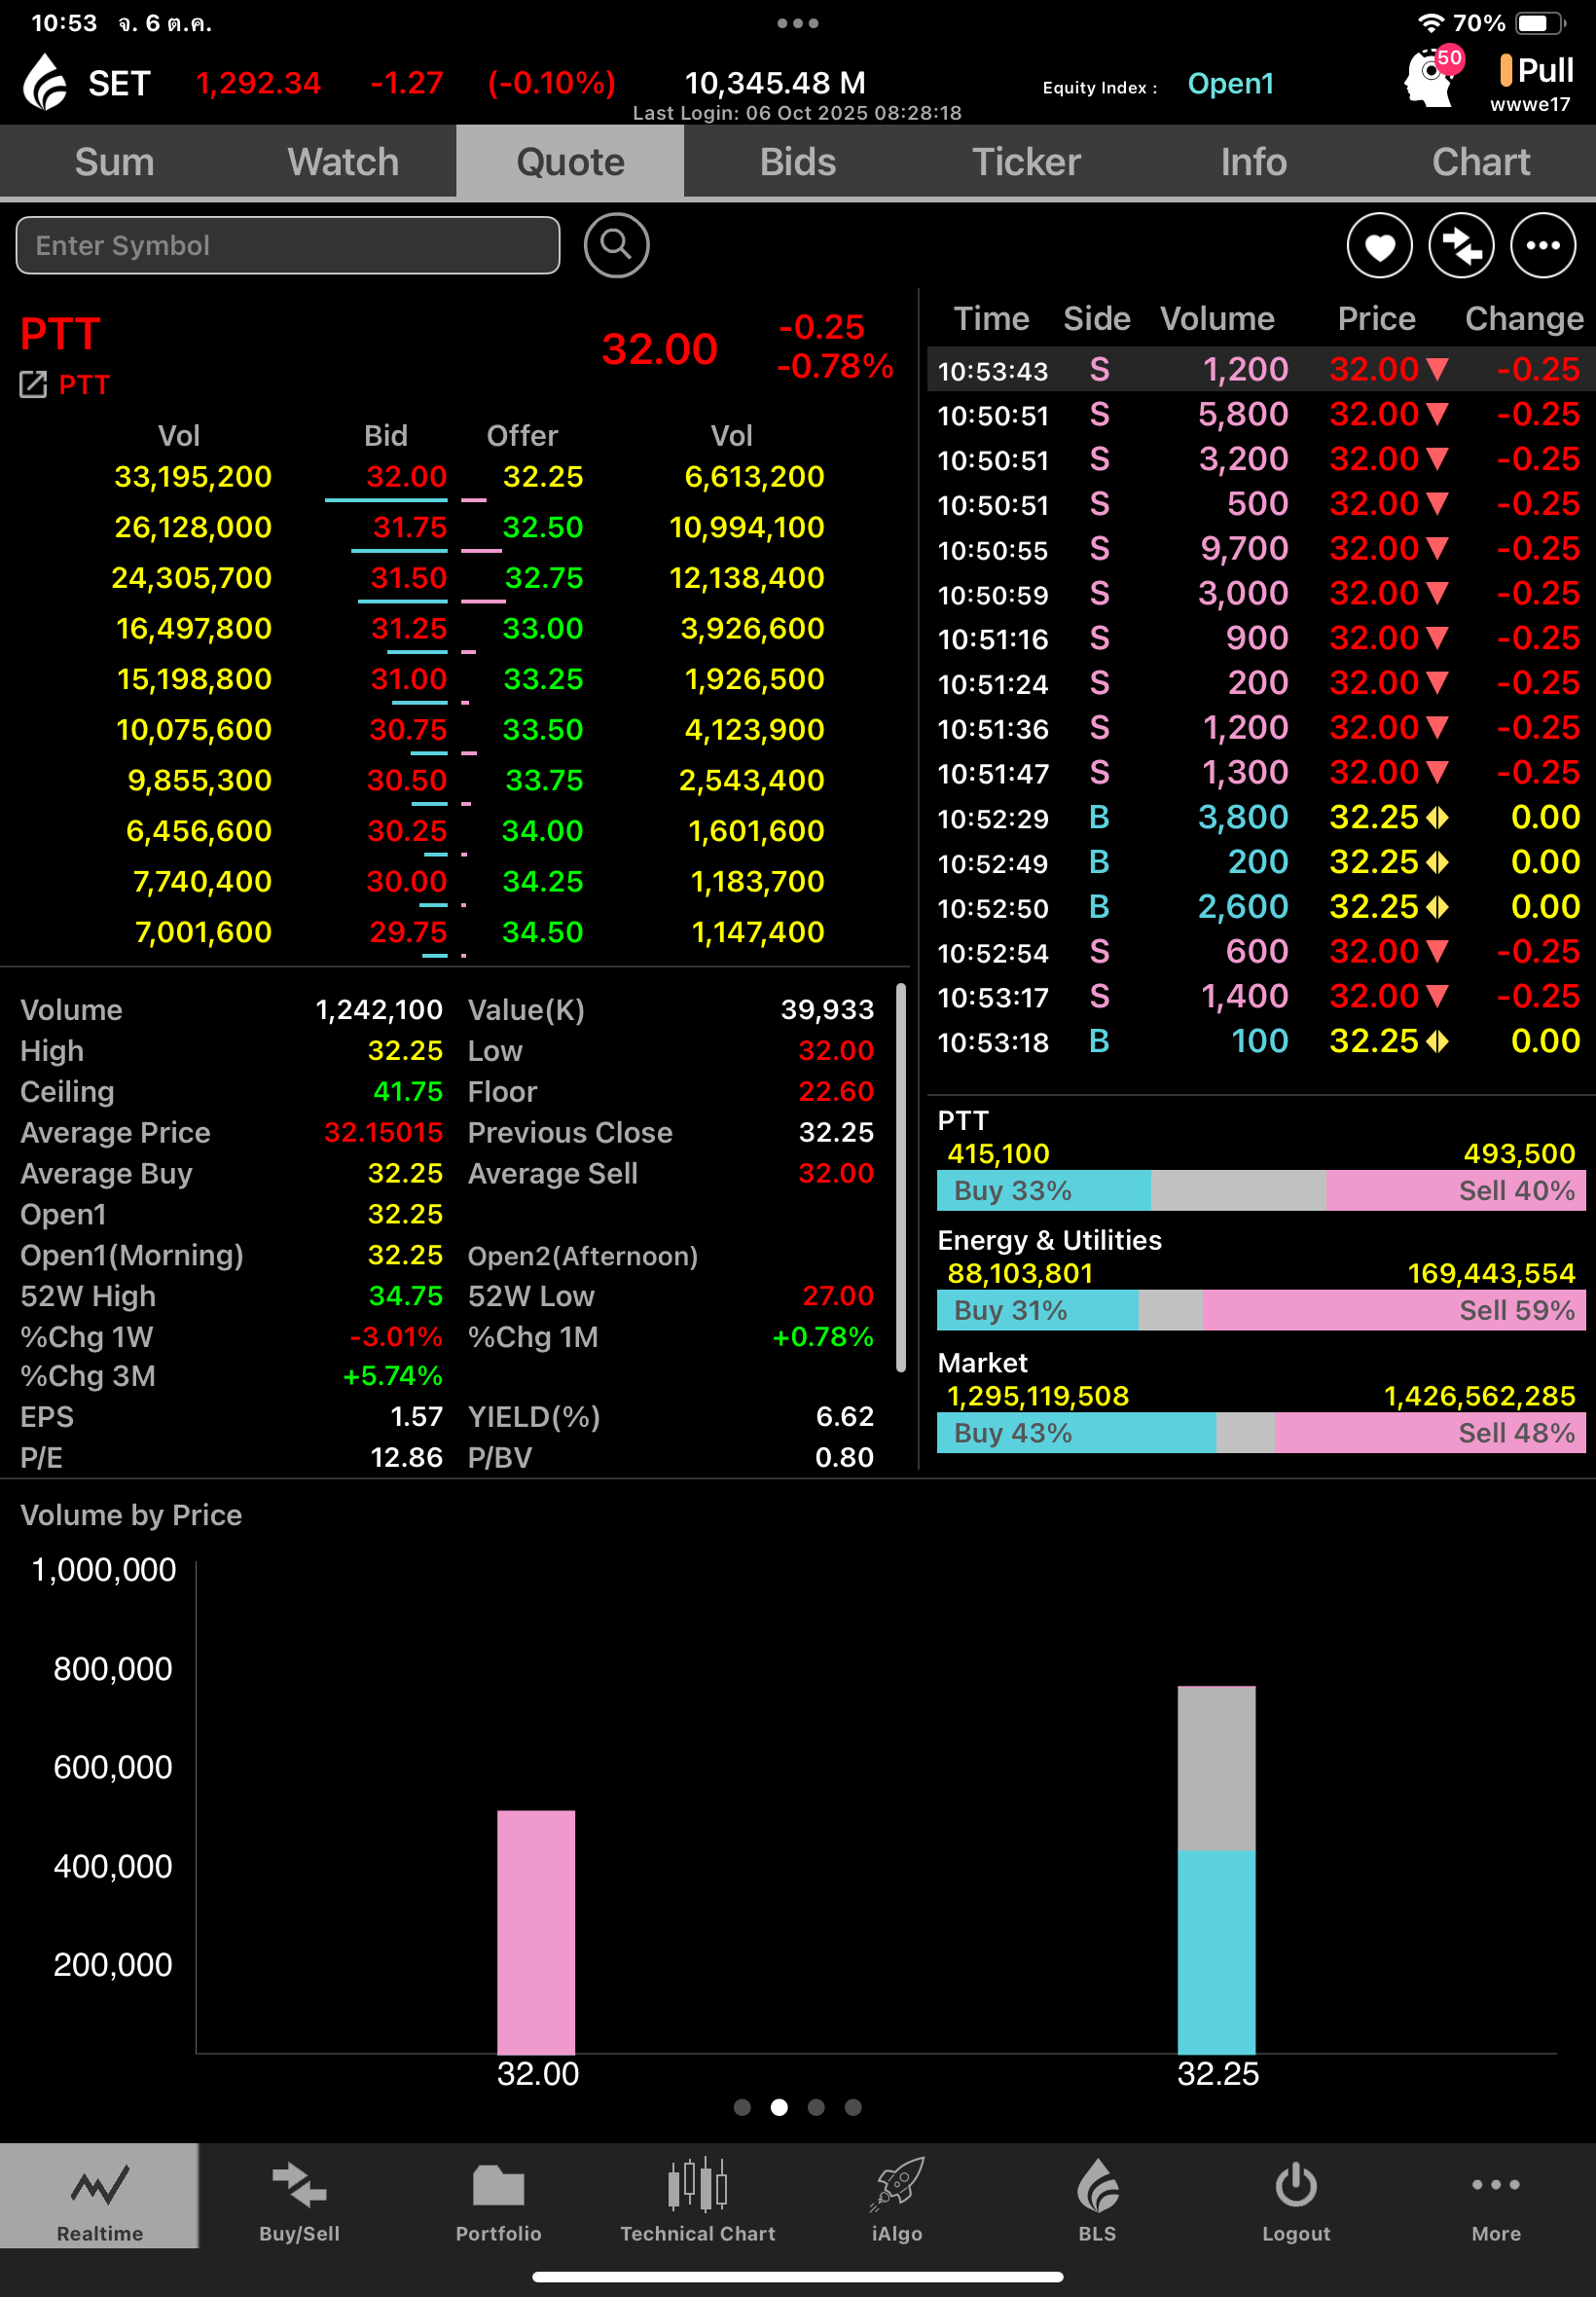Open the Ticker tab
The width and height of the screenshot is (1596, 2297).
(x=1026, y=162)
